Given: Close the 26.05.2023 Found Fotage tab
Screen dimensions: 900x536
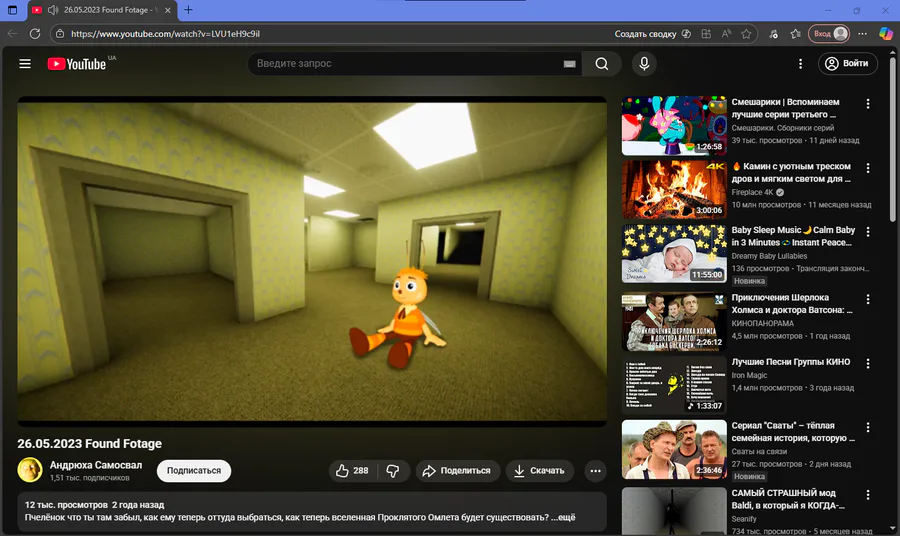Looking at the screenshot, I should click(168, 10).
